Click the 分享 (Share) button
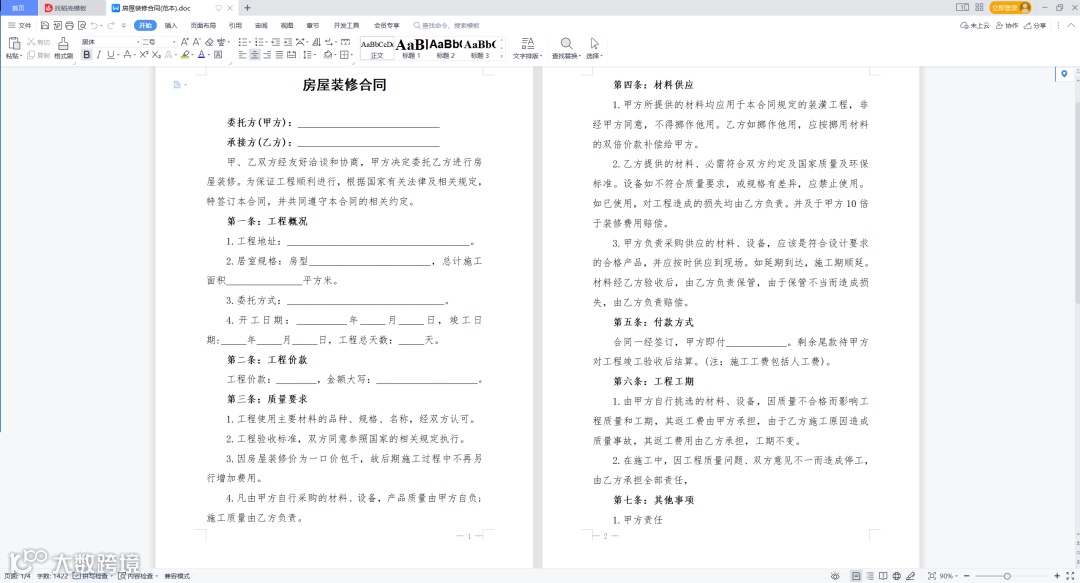1080x583 pixels. (x=1035, y=25)
